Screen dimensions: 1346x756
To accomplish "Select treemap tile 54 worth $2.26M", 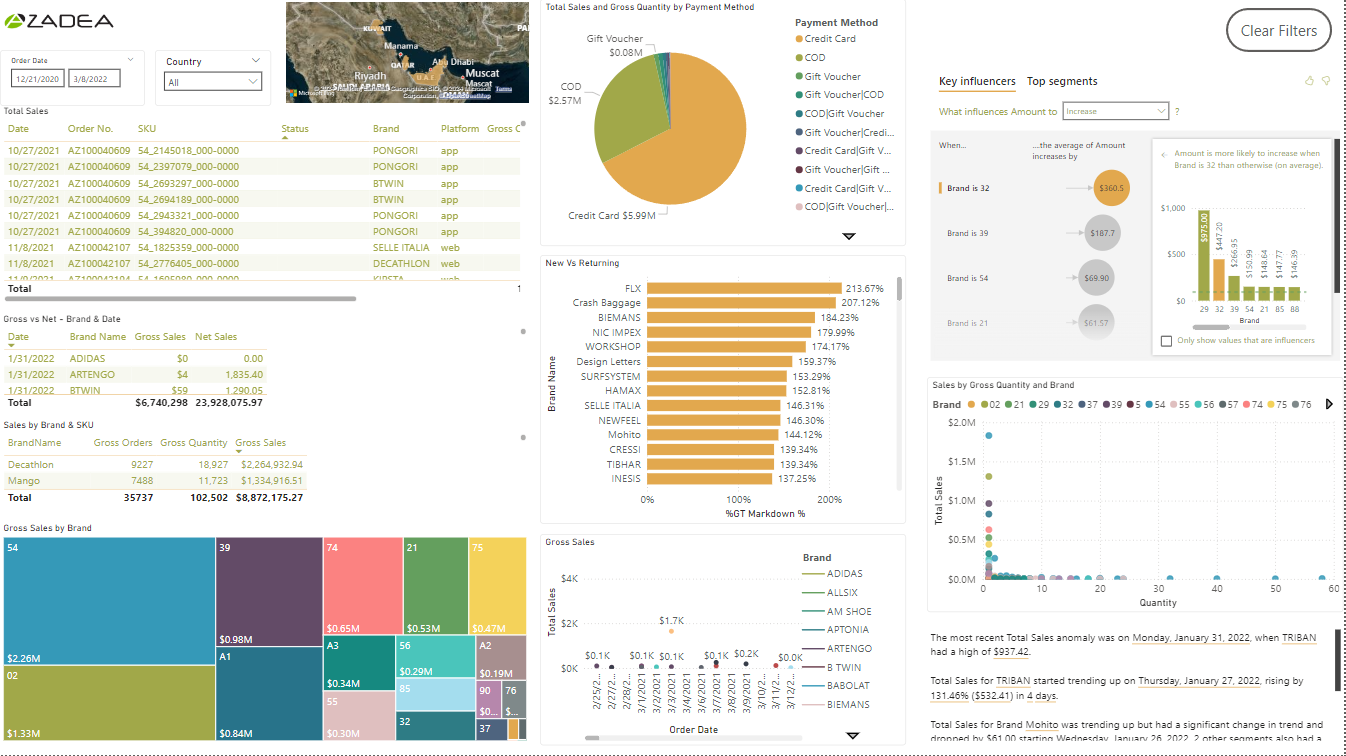I will [109, 602].
